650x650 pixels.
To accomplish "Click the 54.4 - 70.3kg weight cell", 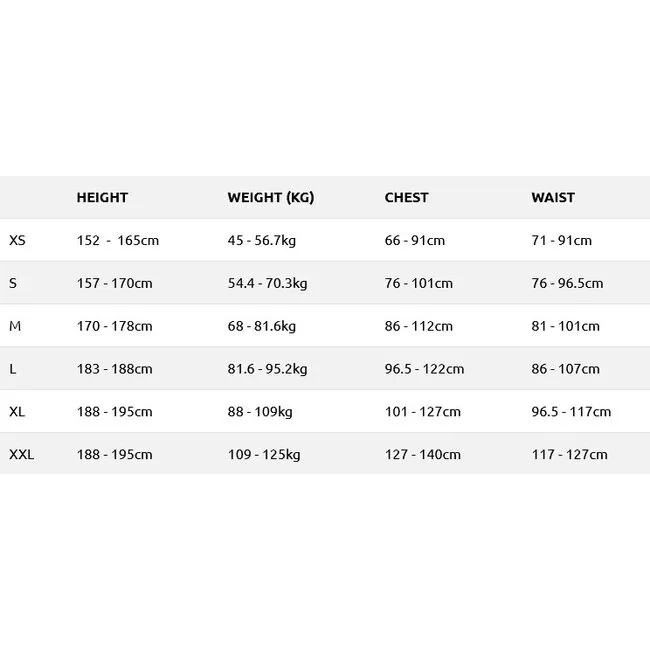I will [x=267, y=284].
